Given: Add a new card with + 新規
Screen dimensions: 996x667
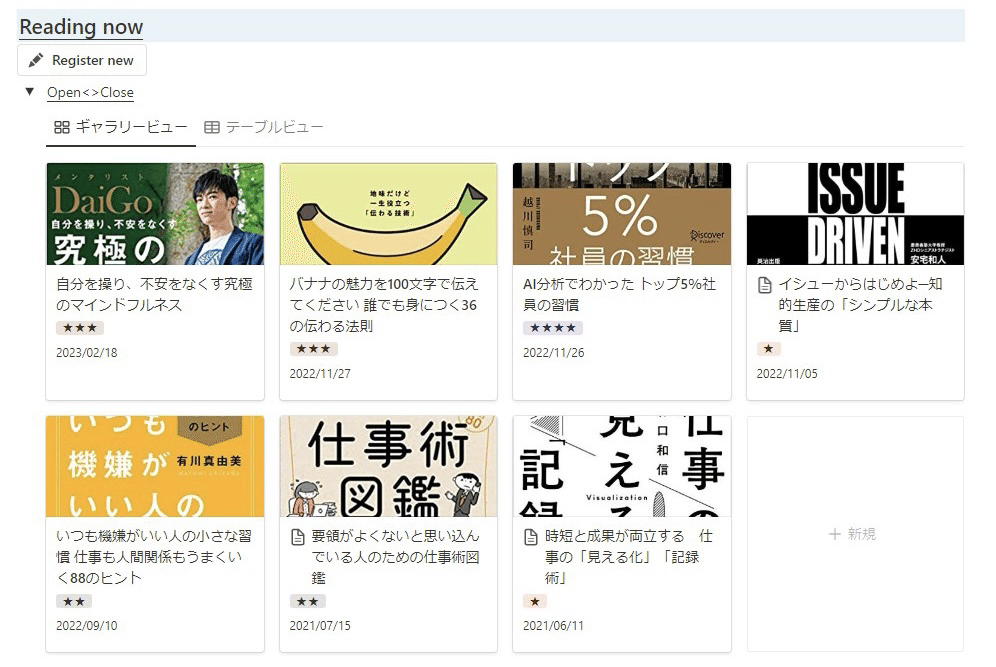Looking at the screenshot, I should tap(855, 534).
